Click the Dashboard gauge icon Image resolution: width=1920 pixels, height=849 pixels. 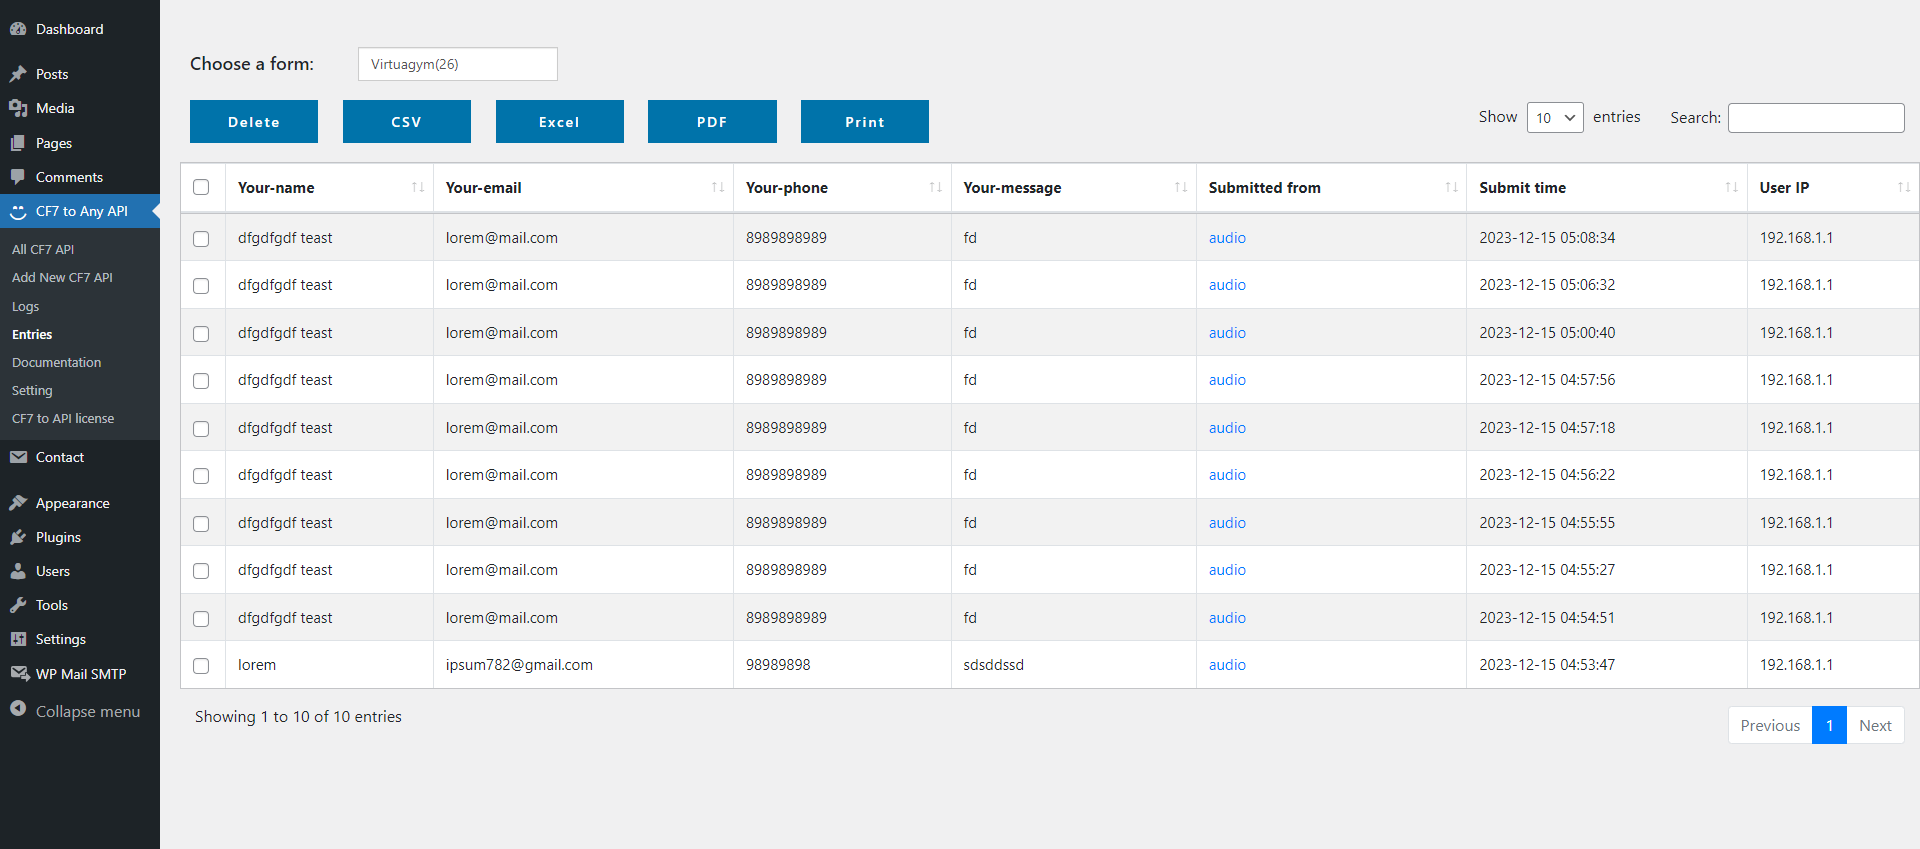pos(18,29)
